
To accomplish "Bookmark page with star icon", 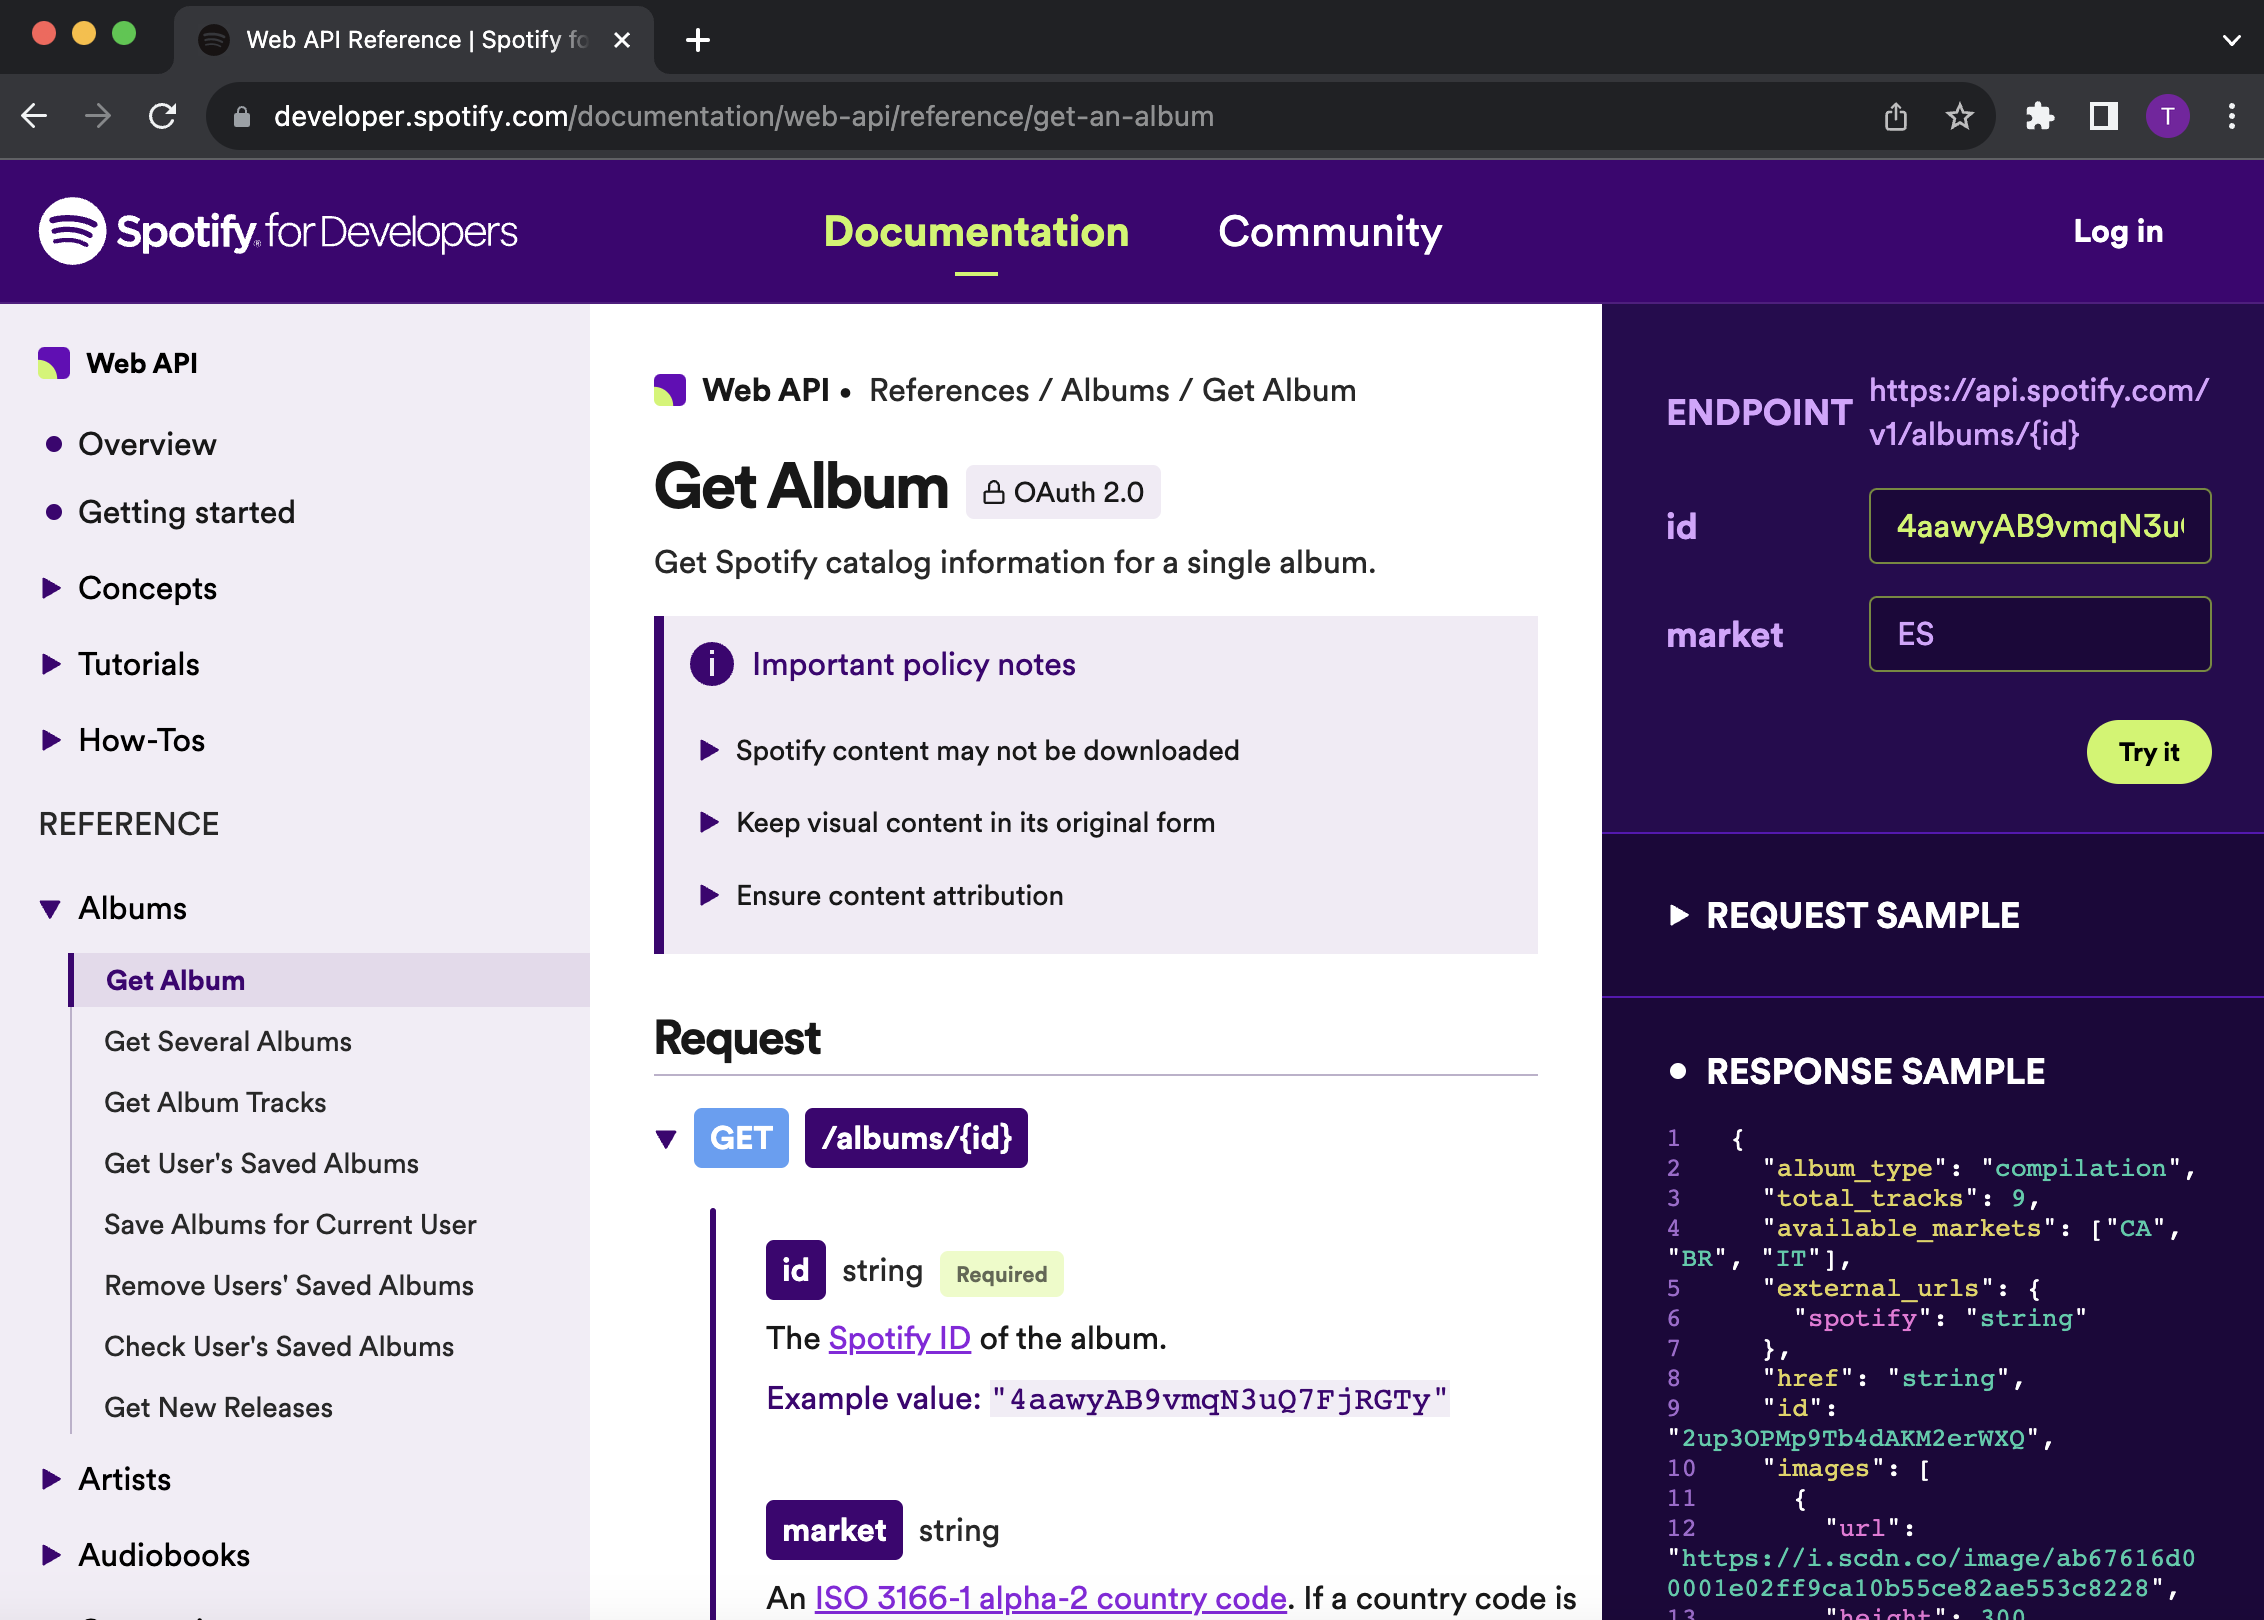I will tap(1959, 117).
